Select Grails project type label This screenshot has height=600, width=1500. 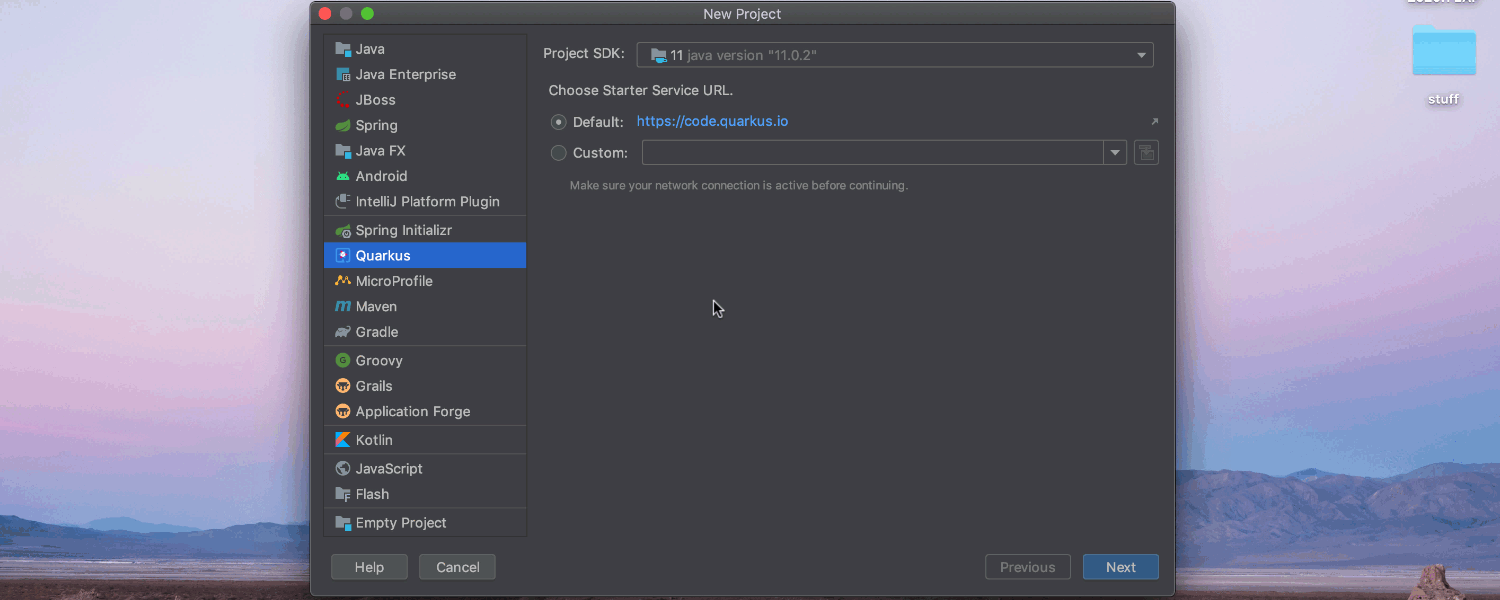(374, 386)
